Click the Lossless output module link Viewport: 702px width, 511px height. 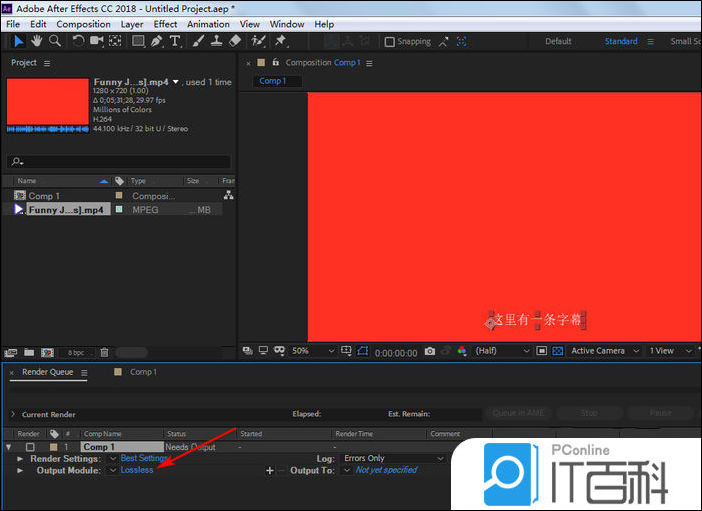pyautogui.click(x=137, y=470)
